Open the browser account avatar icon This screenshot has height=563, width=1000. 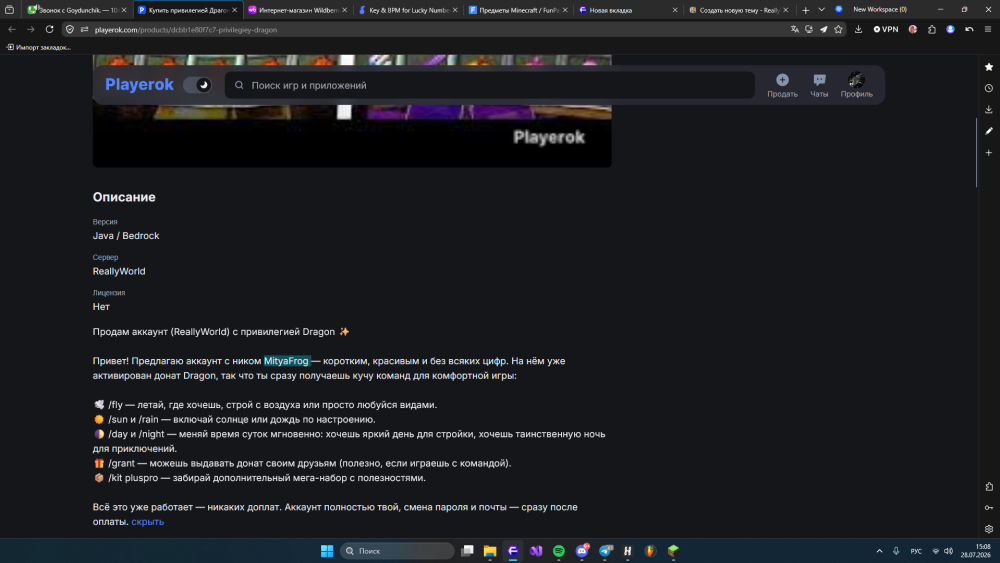(x=950, y=29)
